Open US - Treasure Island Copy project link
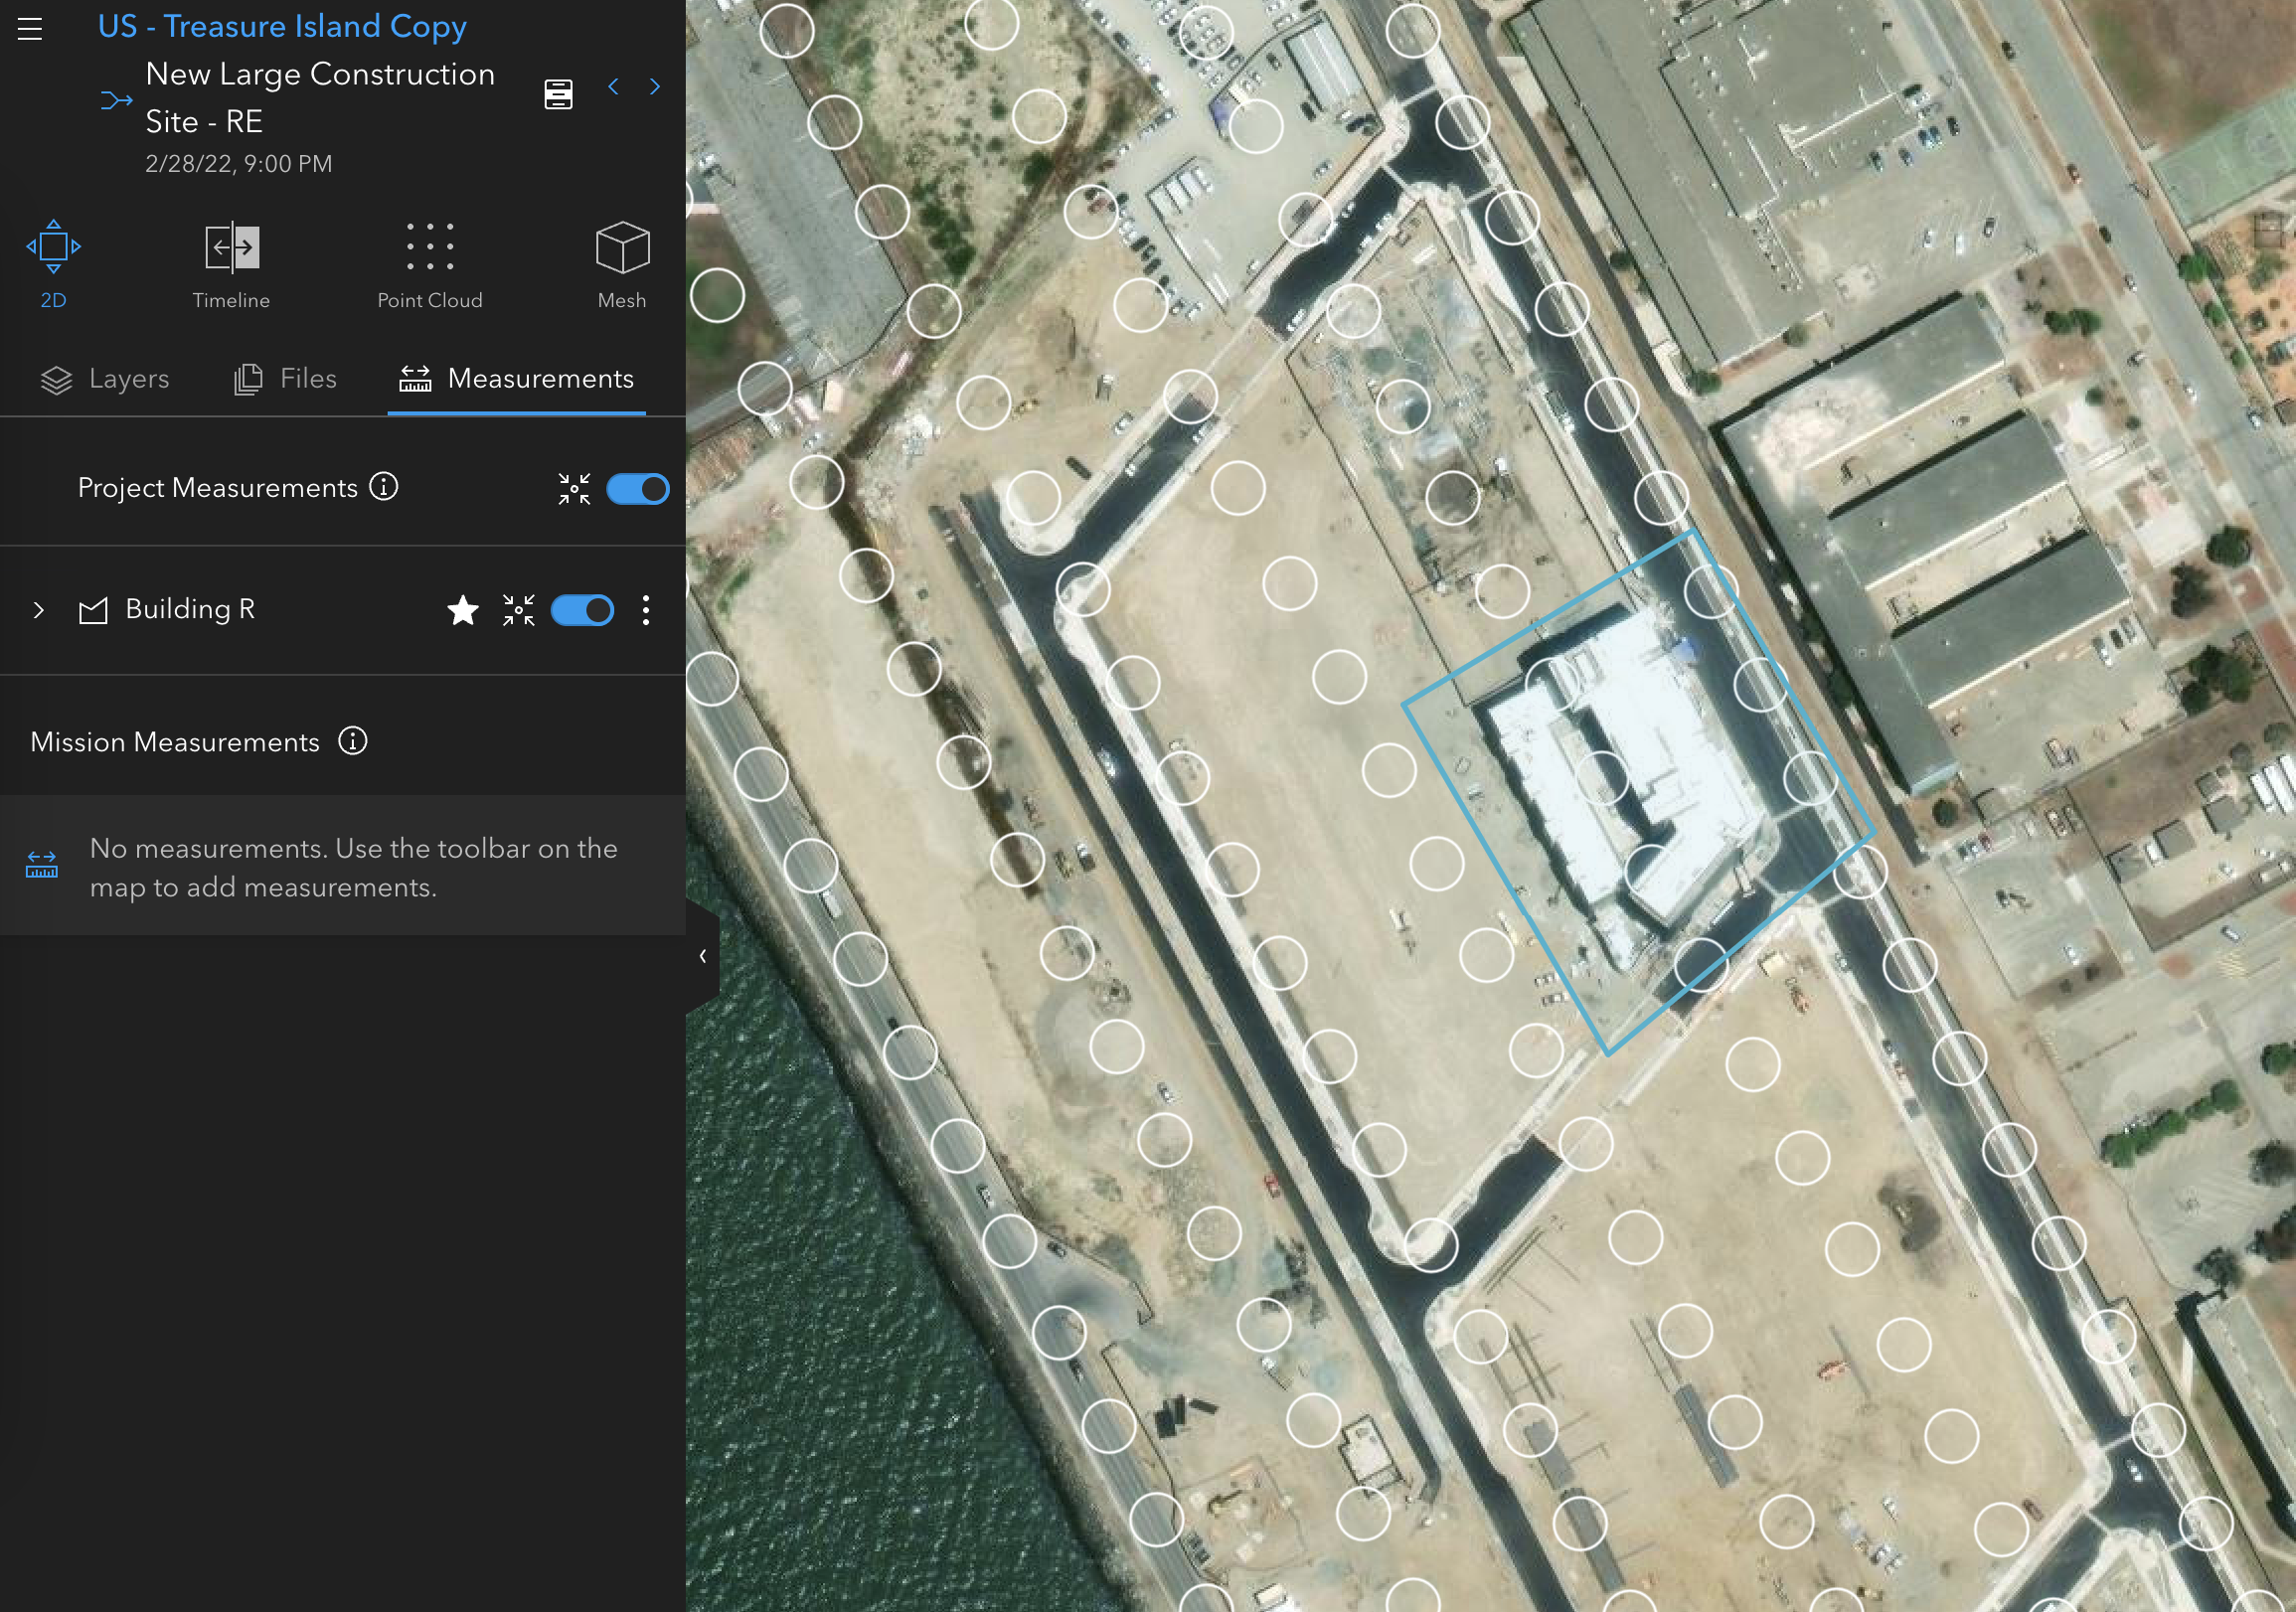 pyautogui.click(x=281, y=26)
